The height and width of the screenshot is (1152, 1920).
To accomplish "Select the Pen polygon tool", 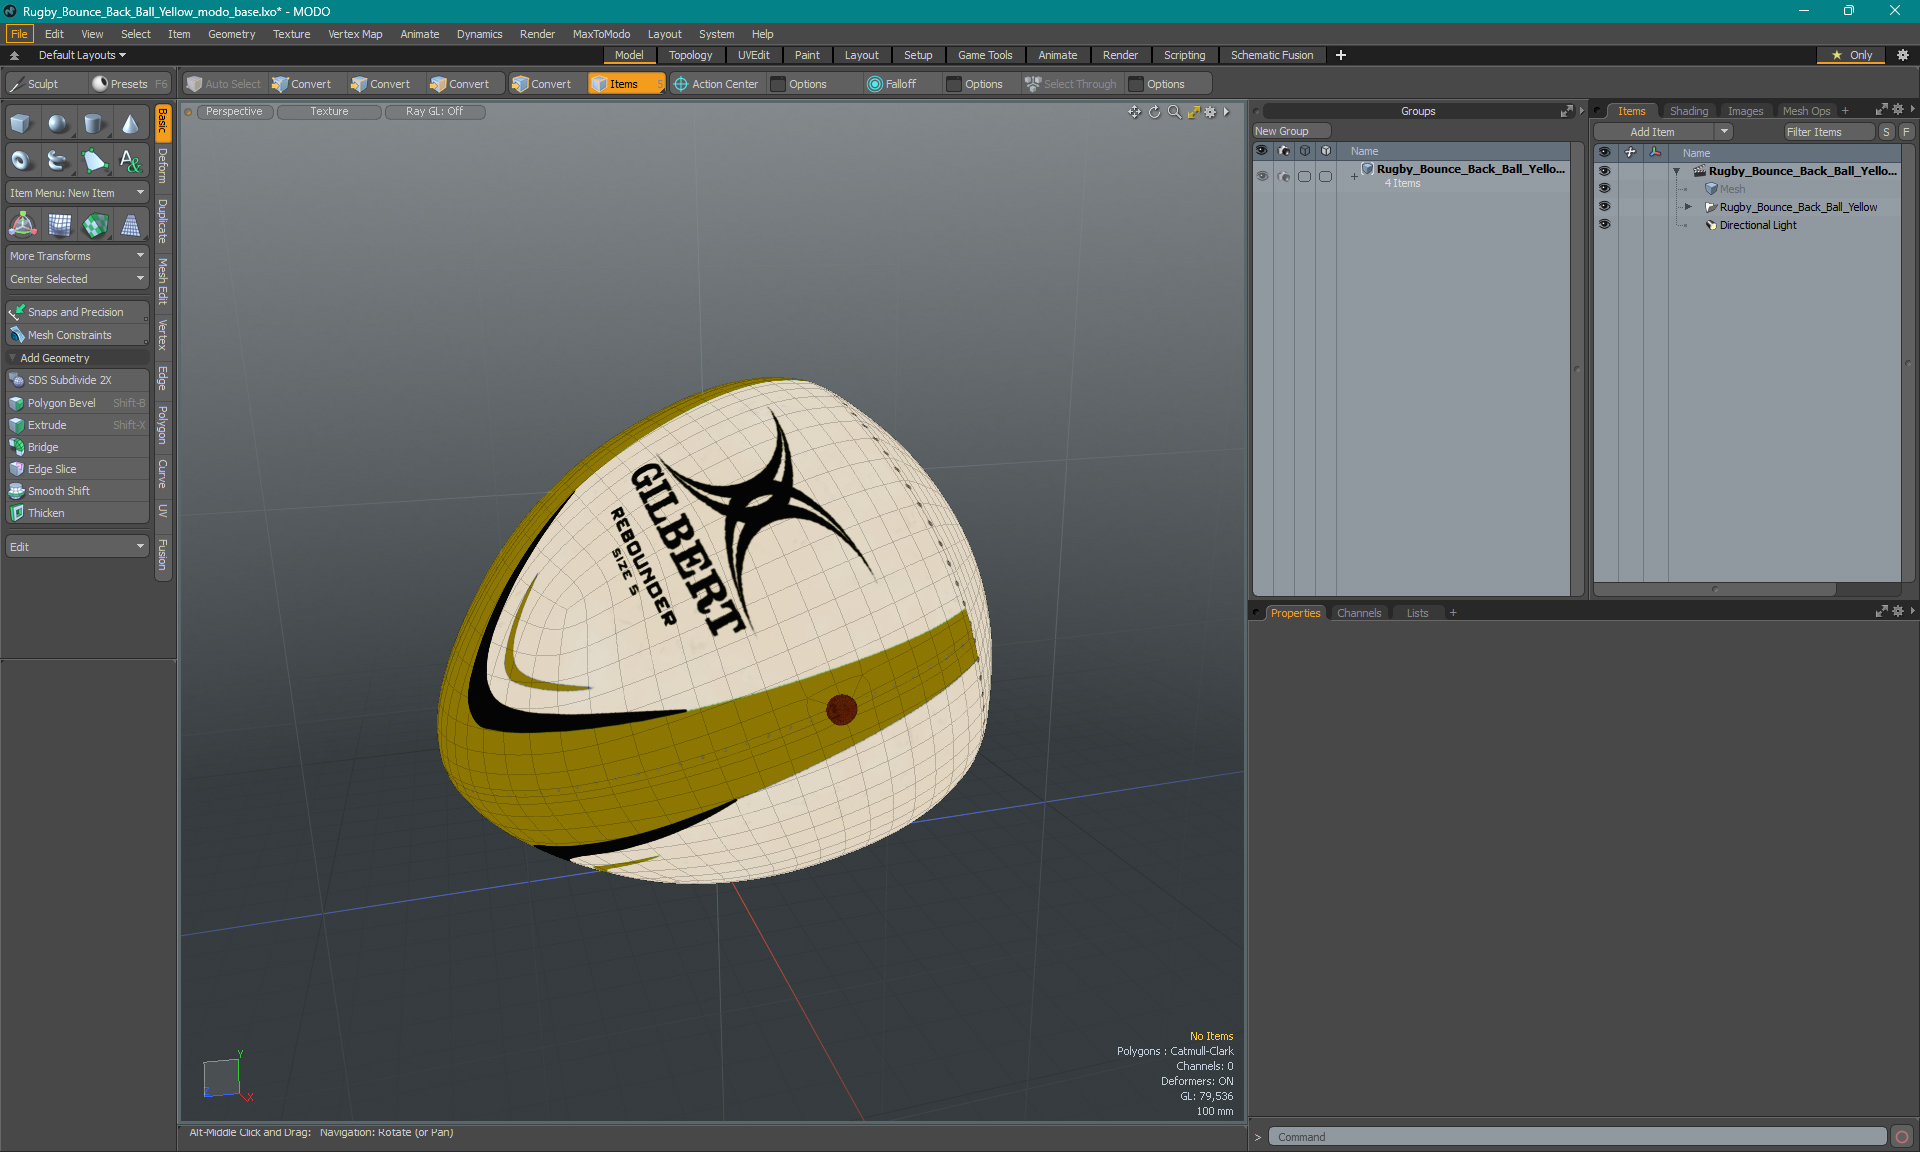I will point(94,160).
